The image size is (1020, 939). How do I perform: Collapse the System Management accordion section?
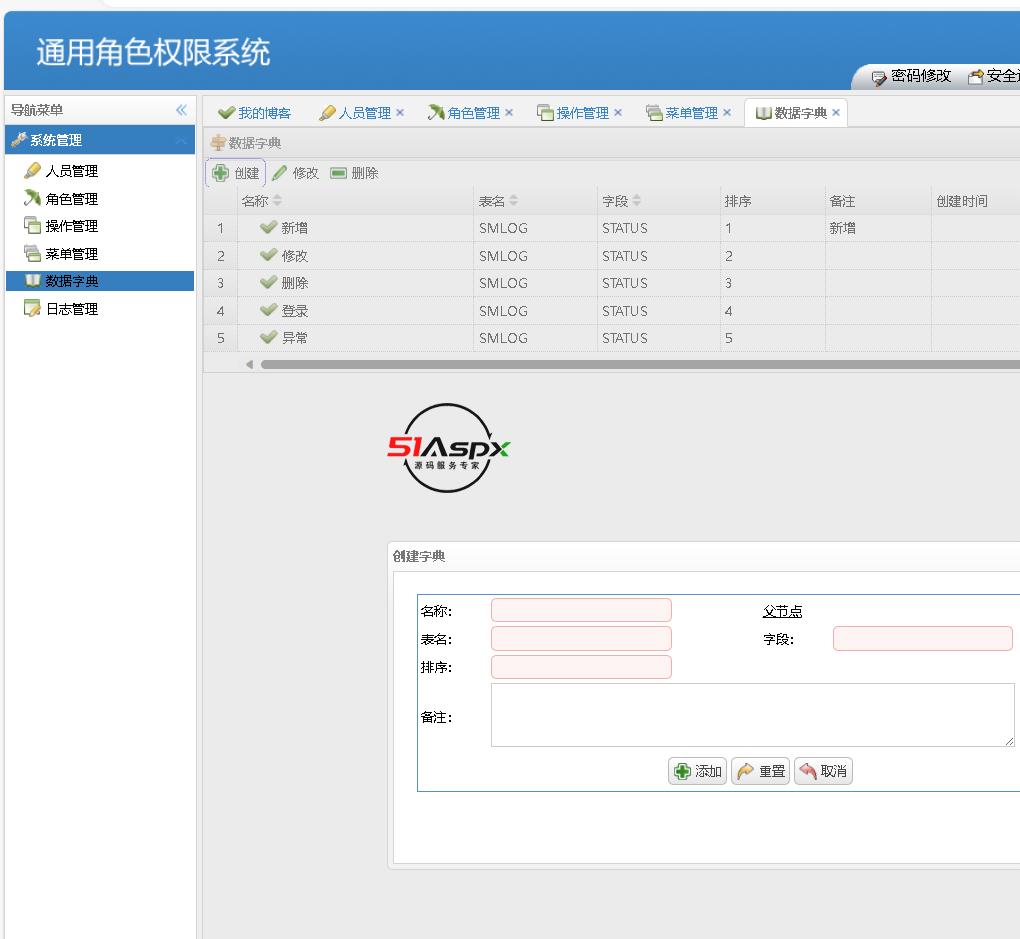pos(181,140)
